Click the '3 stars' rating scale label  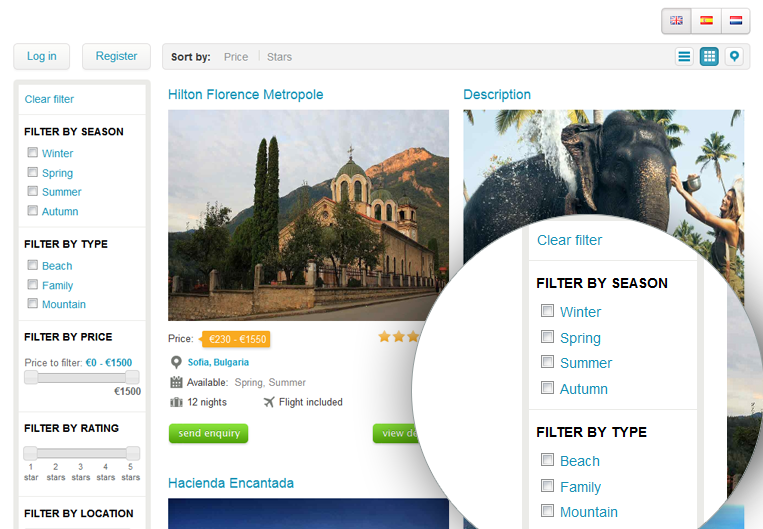tap(81, 472)
